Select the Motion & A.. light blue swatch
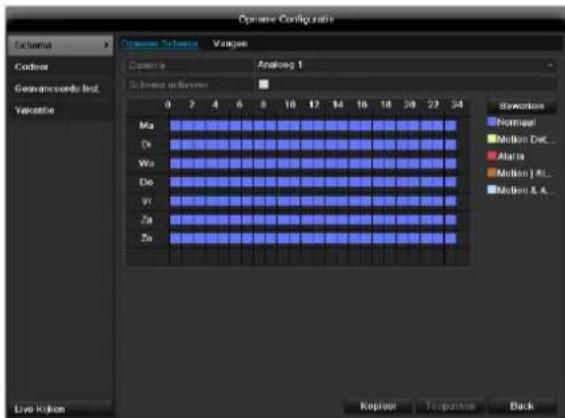565x418 pixels. pos(491,190)
